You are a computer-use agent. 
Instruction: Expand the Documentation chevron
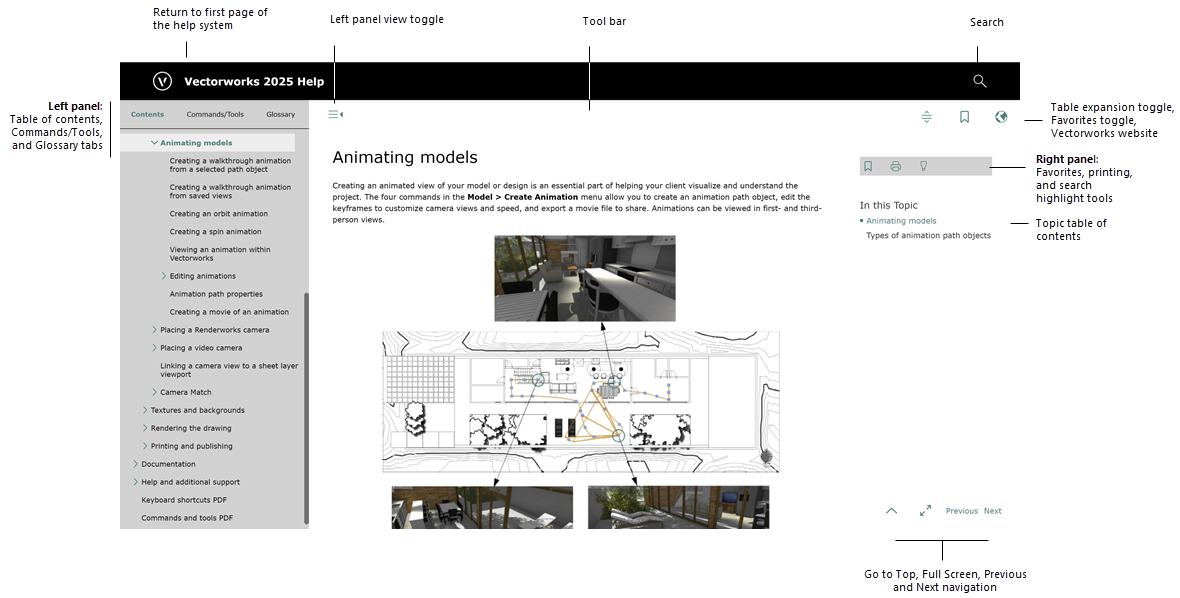tap(135, 464)
